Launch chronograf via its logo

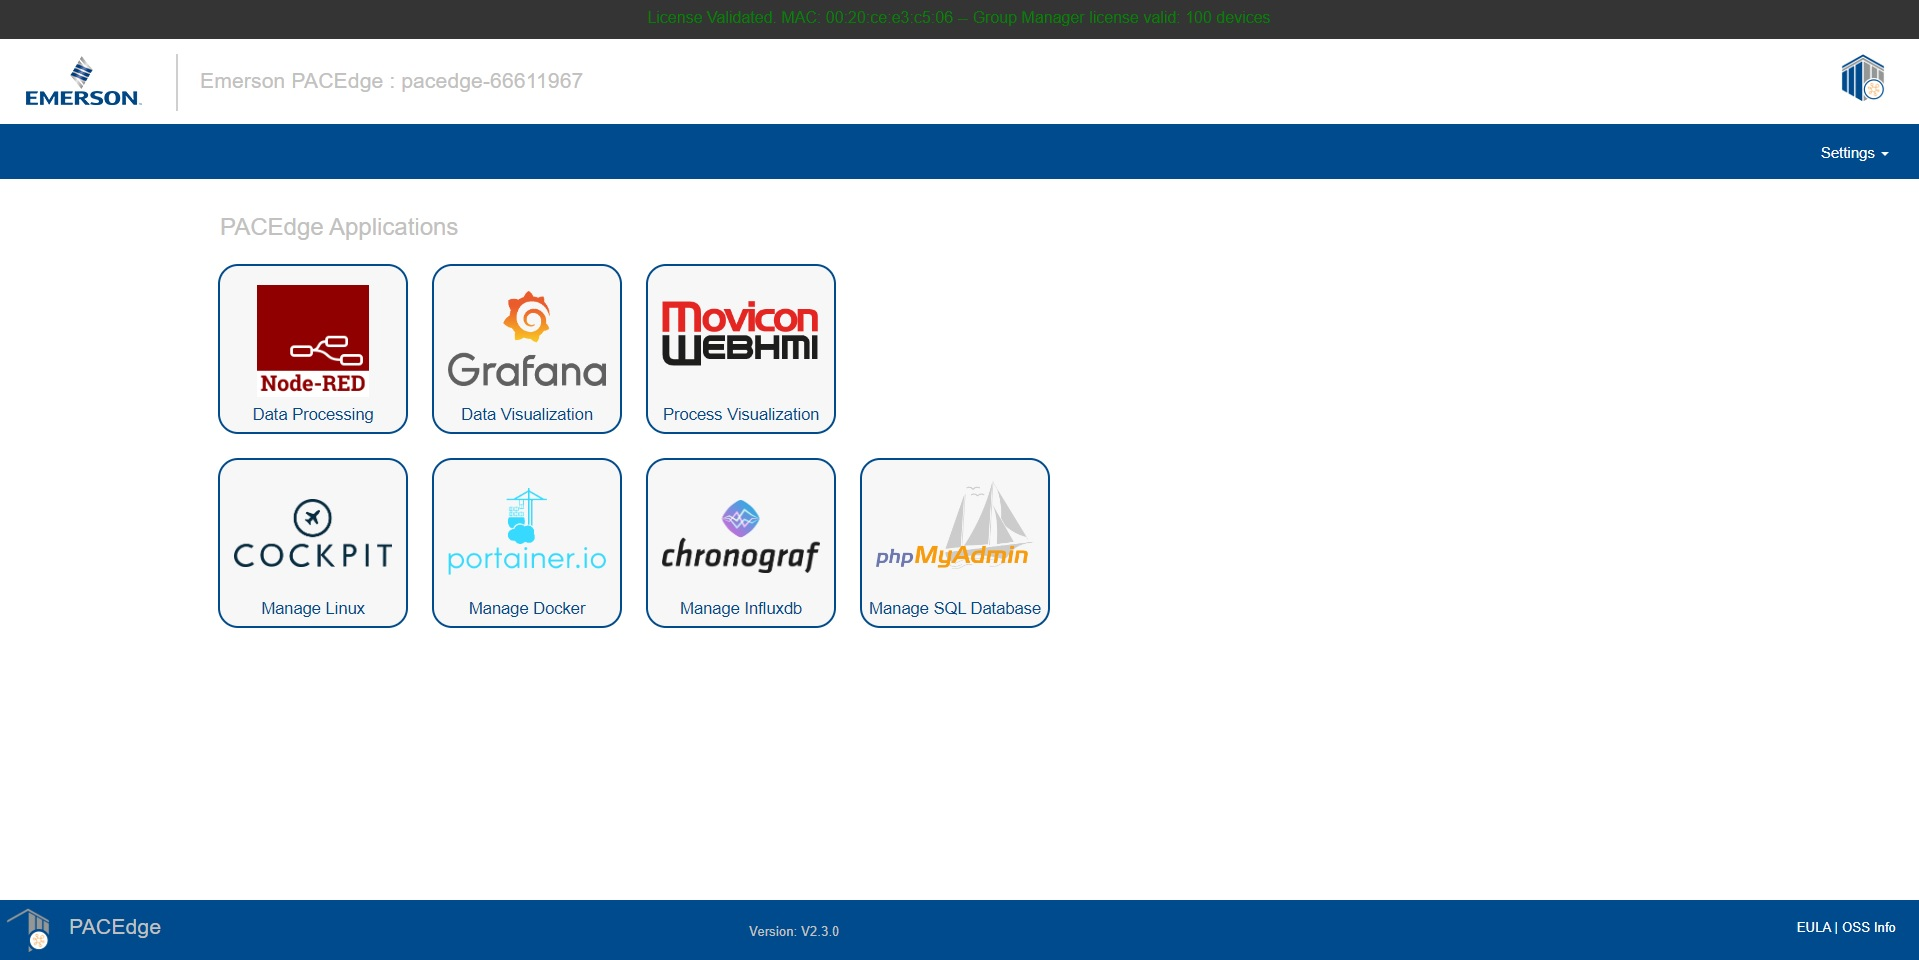coord(740,536)
